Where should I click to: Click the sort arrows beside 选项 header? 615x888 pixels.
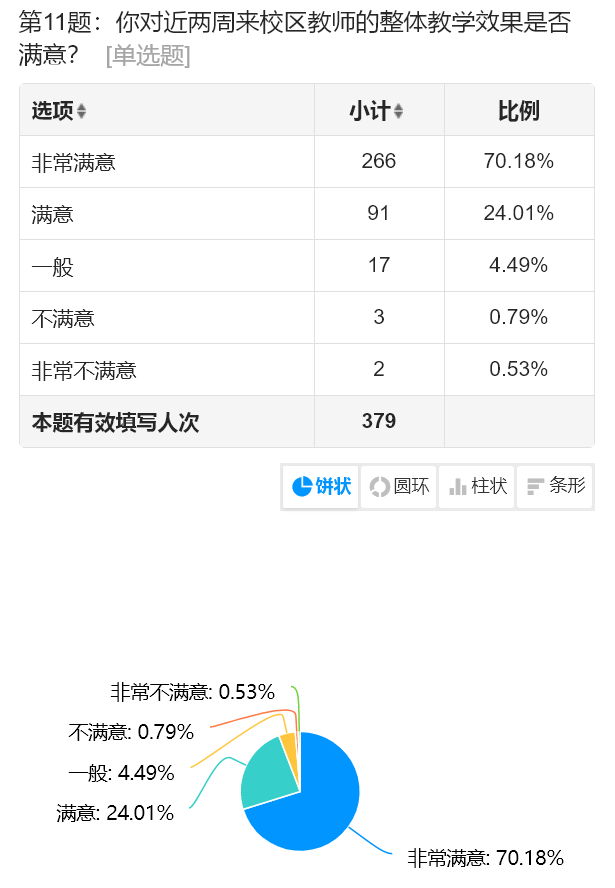pos(82,111)
